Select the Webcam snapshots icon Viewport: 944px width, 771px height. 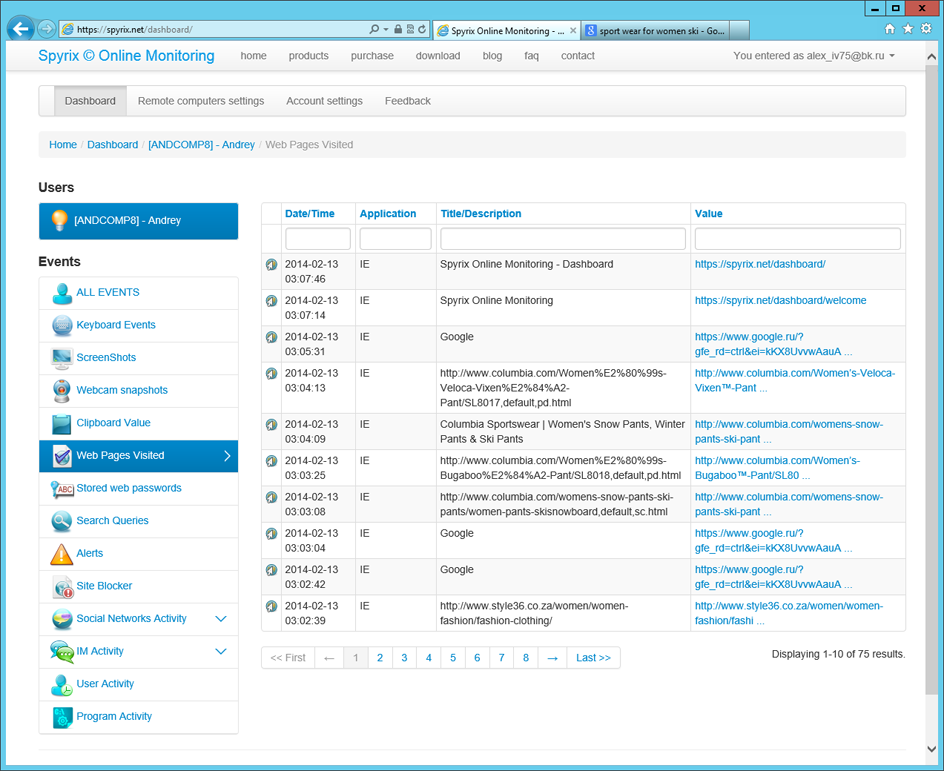pyautogui.click(x=62, y=390)
